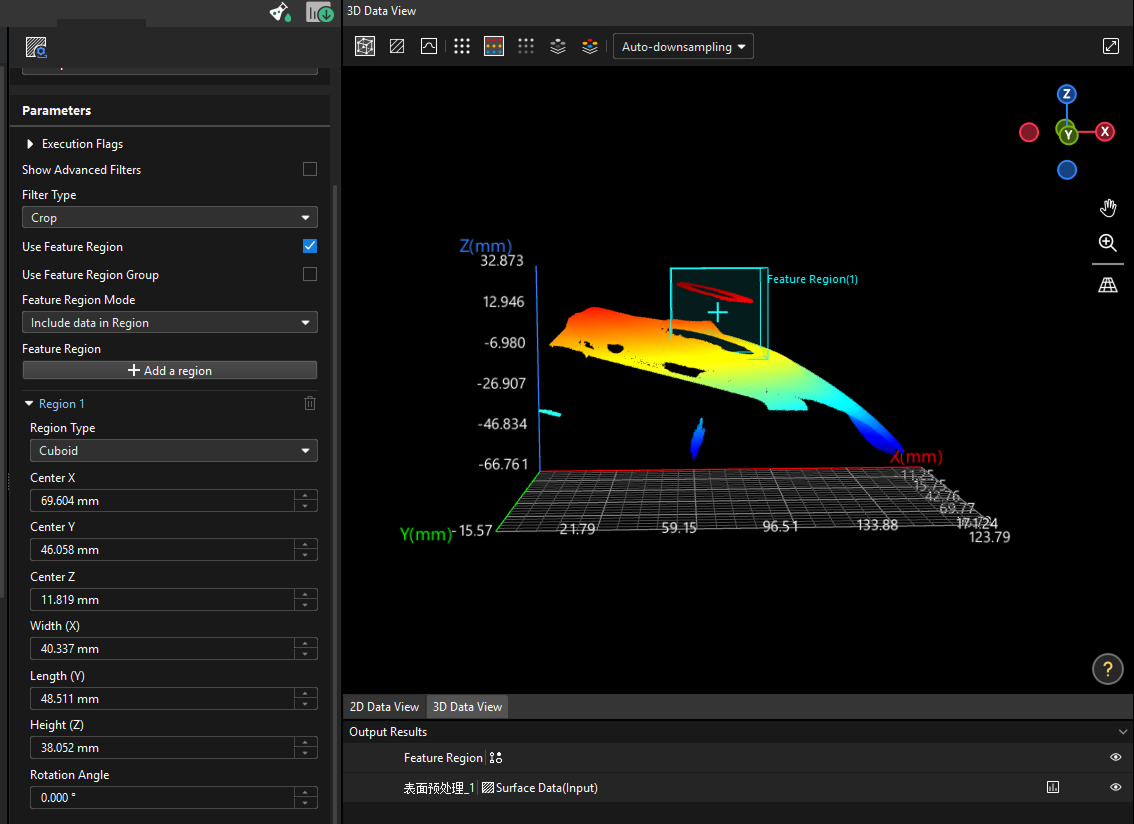The height and width of the screenshot is (824, 1134).
Task: Activate the zoom magnifier tool
Action: click(x=1108, y=243)
